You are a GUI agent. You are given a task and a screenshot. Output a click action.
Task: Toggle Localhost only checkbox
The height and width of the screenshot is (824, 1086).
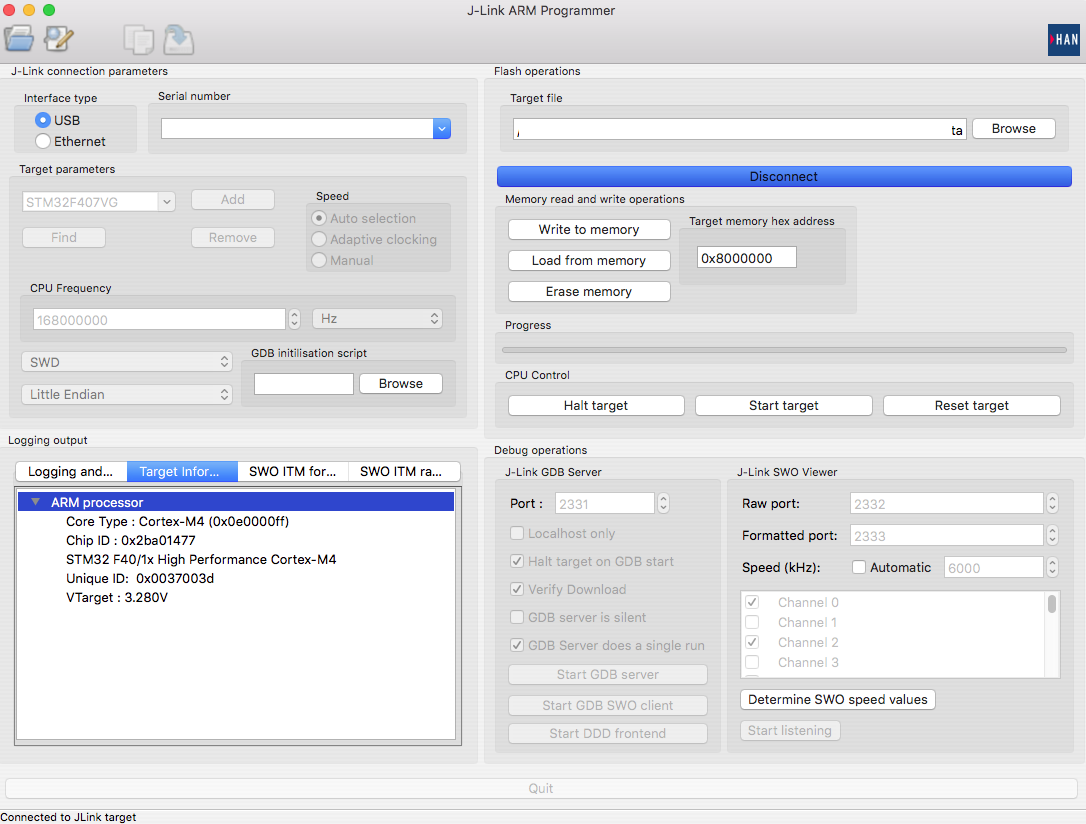click(x=517, y=533)
